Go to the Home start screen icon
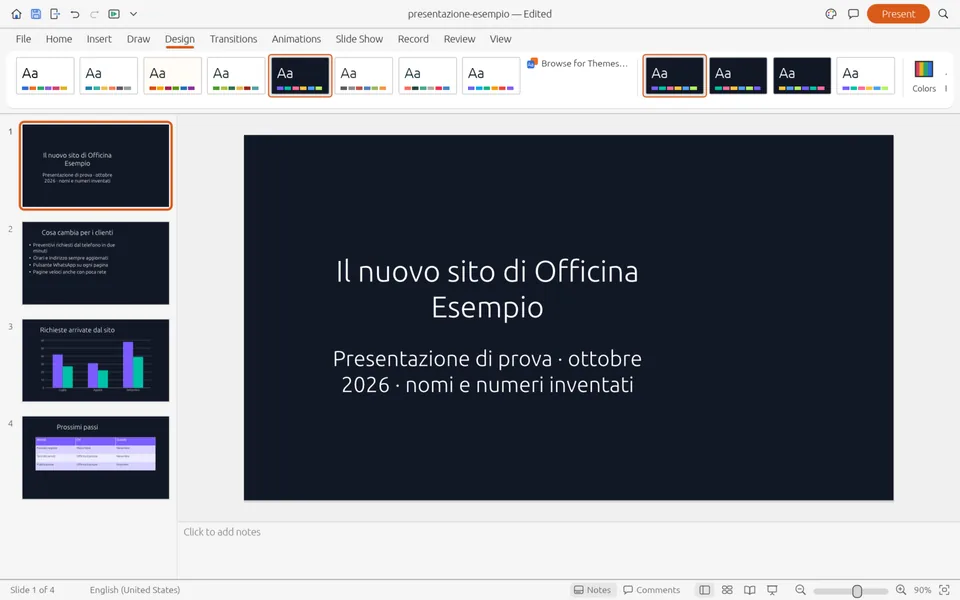 click(17, 13)
